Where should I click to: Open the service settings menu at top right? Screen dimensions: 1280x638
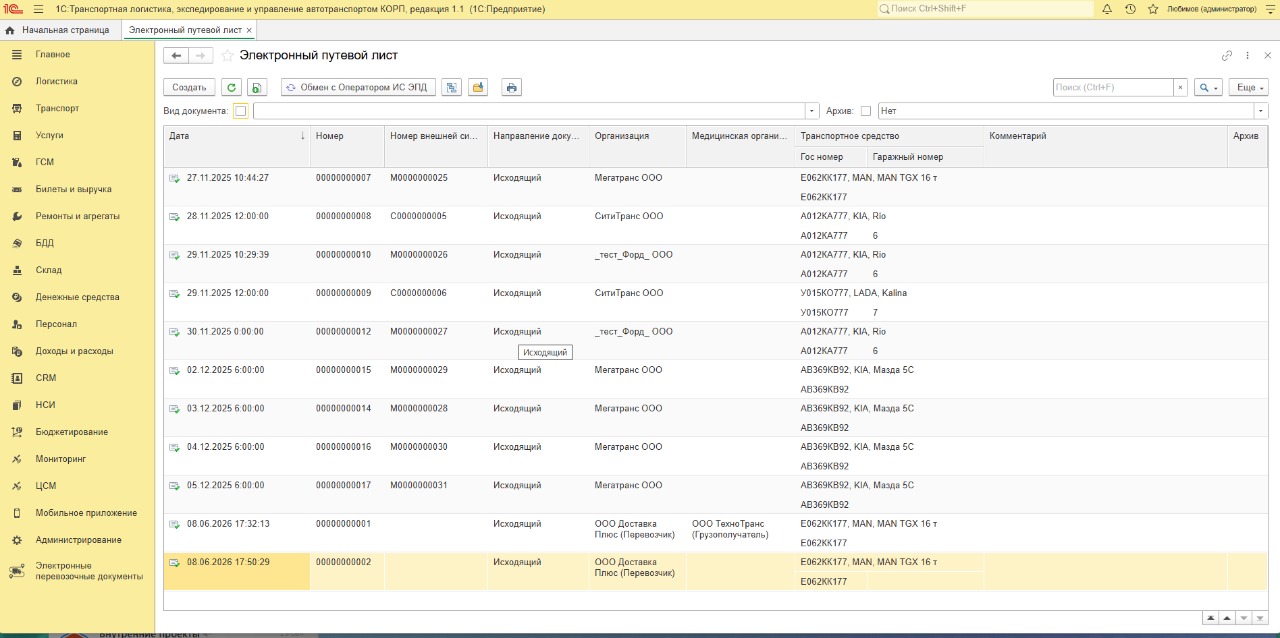[1269, 8]
